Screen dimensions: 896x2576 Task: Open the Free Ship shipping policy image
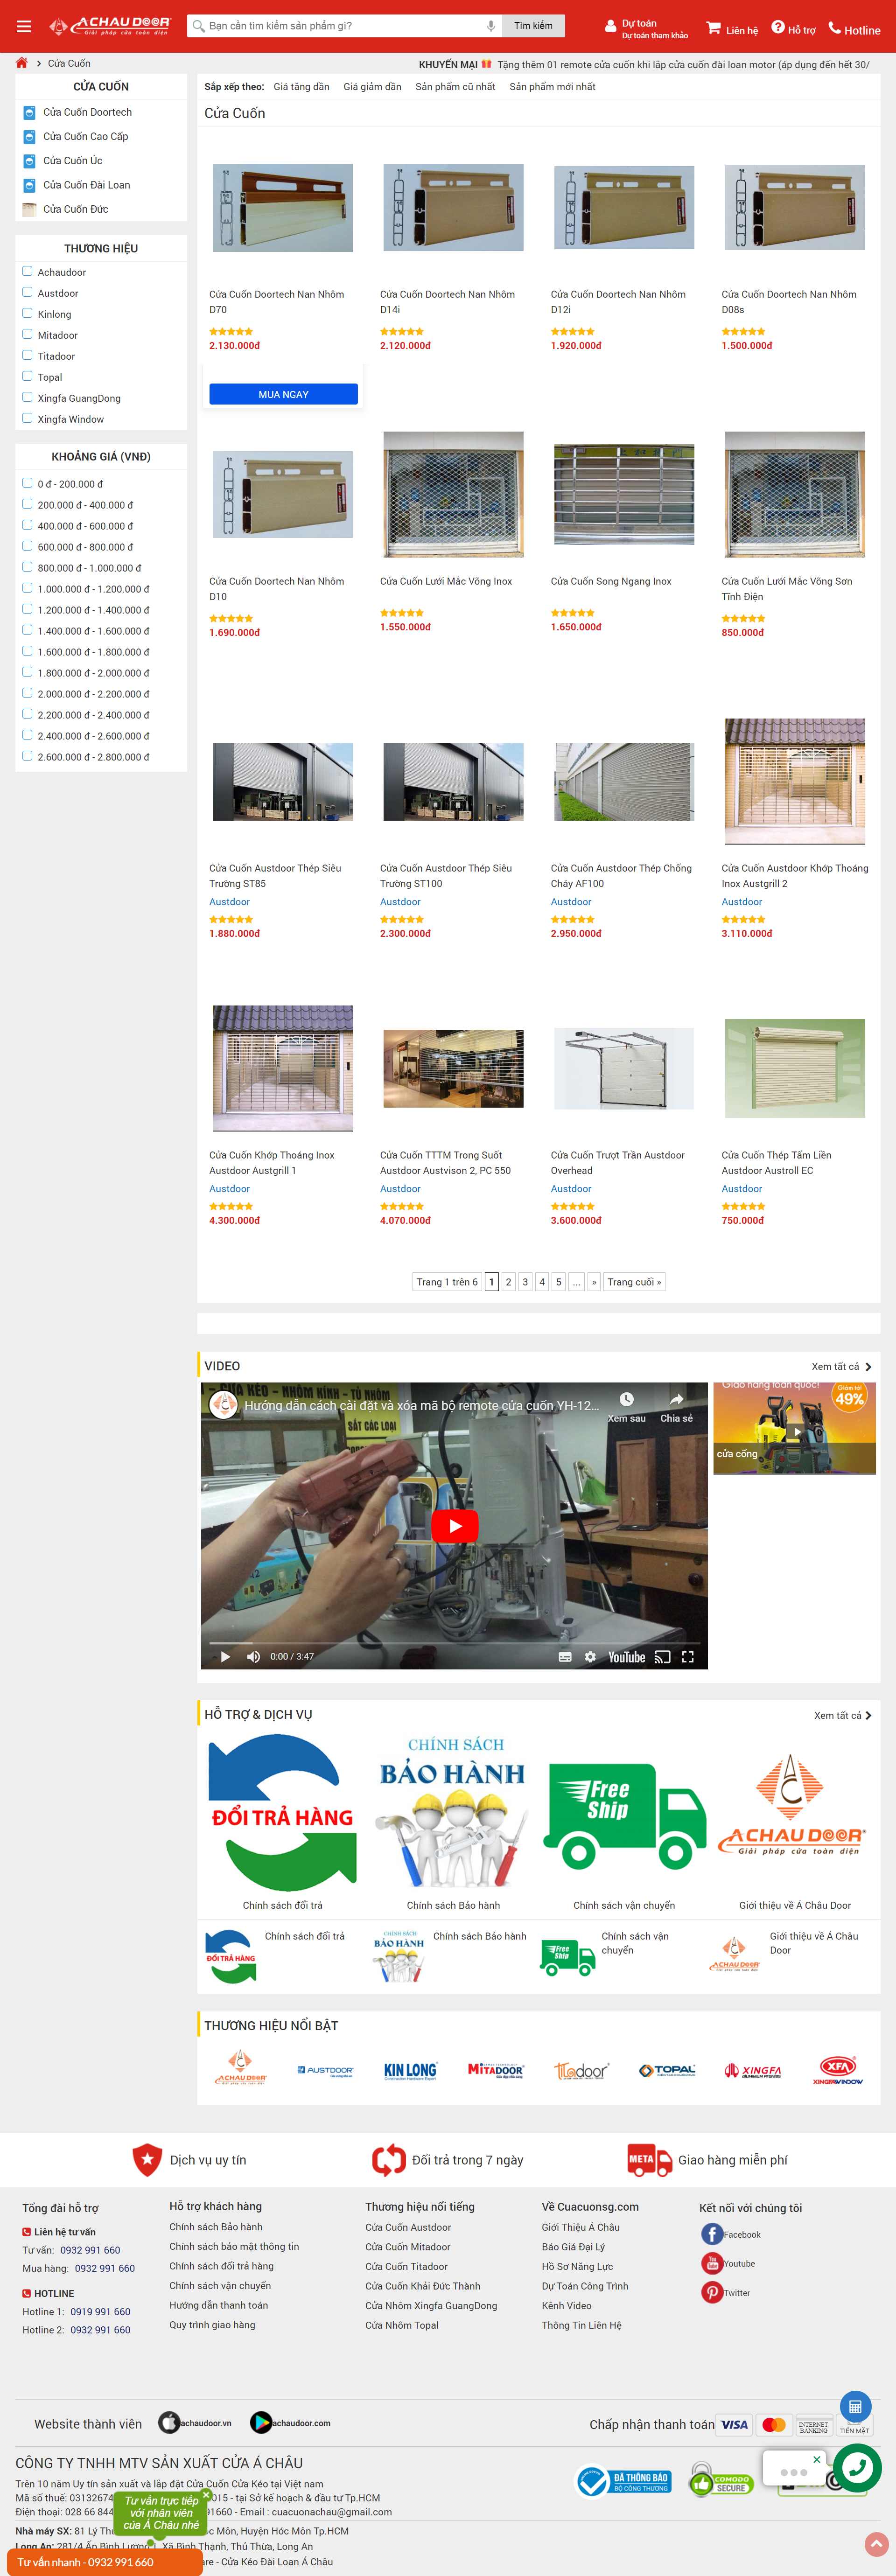point(624,1816)
